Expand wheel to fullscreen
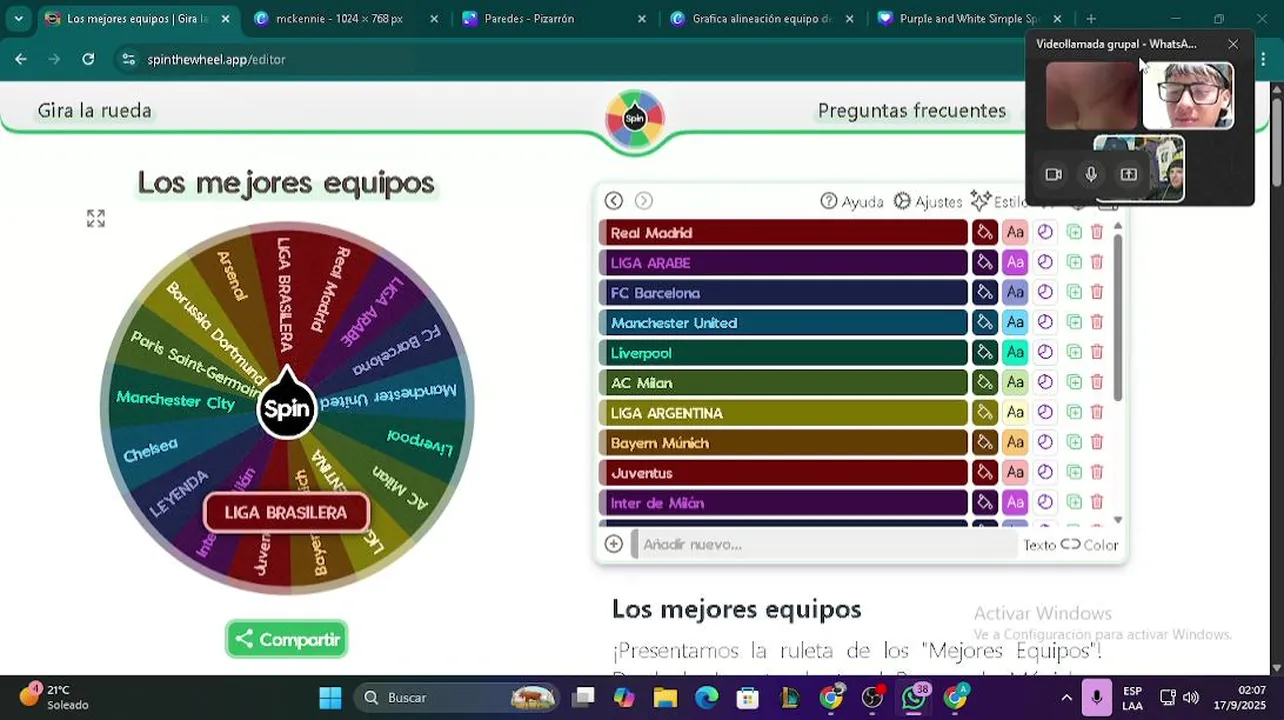Screen dimensions: 1284x720 [96, 218]
